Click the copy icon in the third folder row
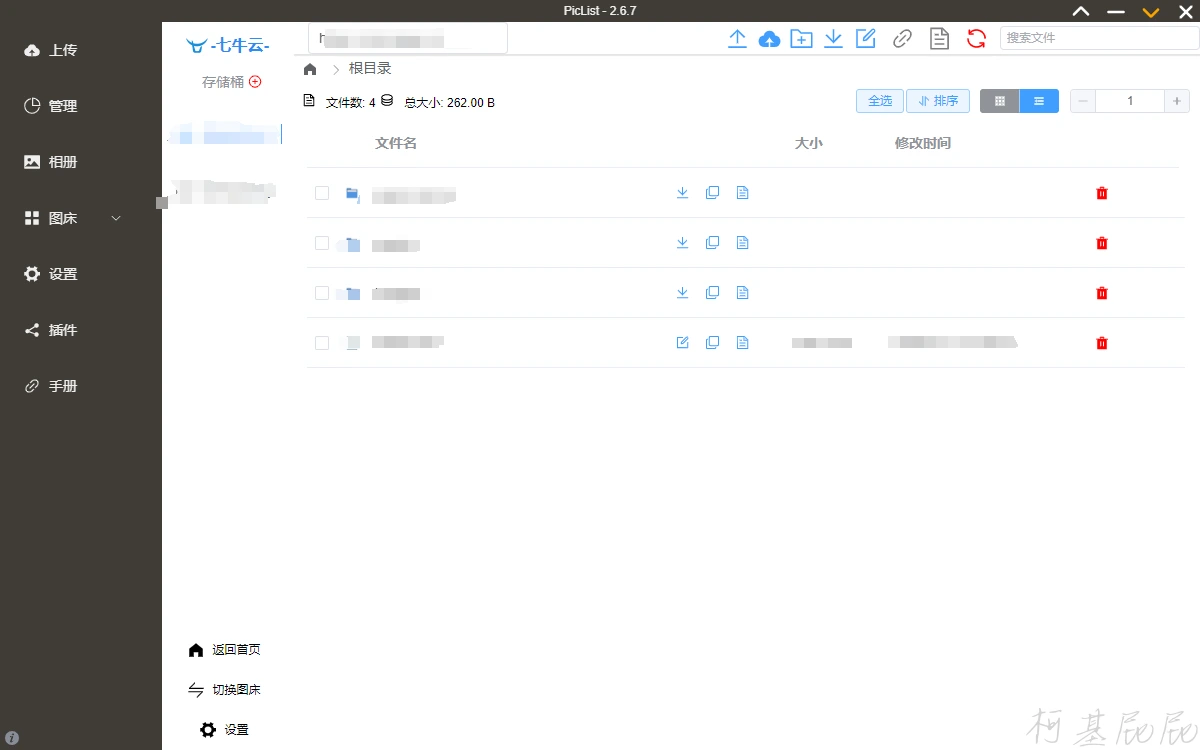The image size is (1200, 750). 712,293
